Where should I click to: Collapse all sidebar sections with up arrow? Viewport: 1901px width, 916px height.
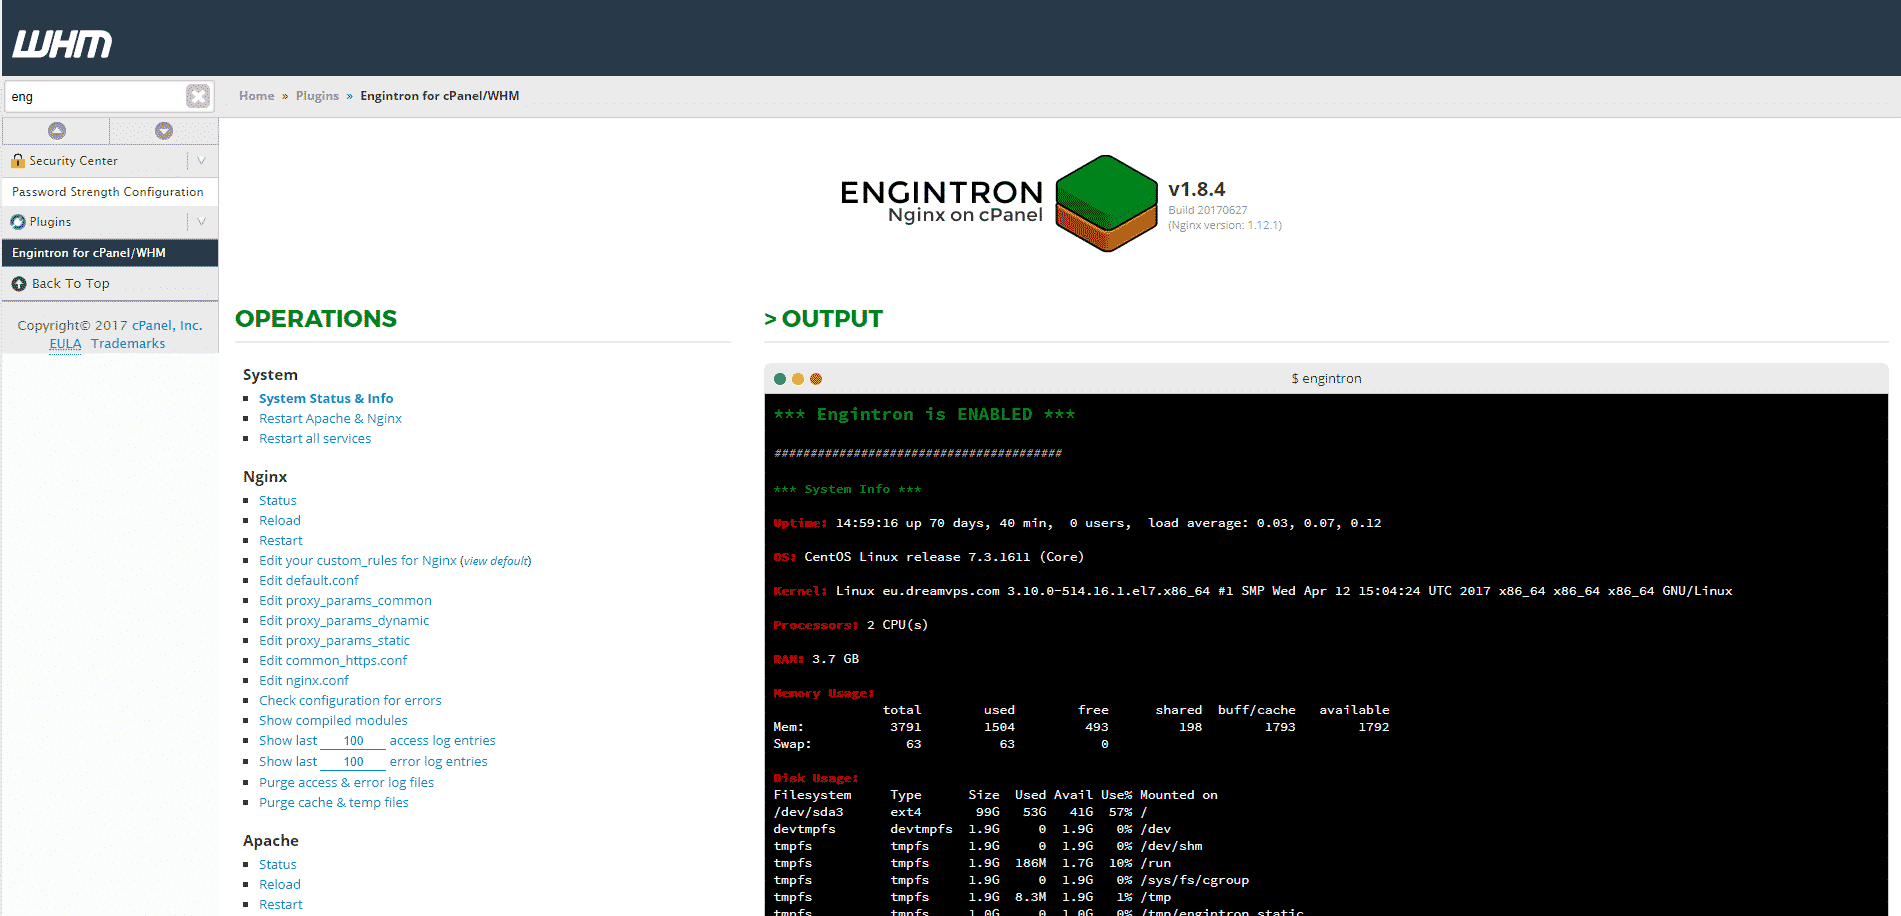click(57, 131)
